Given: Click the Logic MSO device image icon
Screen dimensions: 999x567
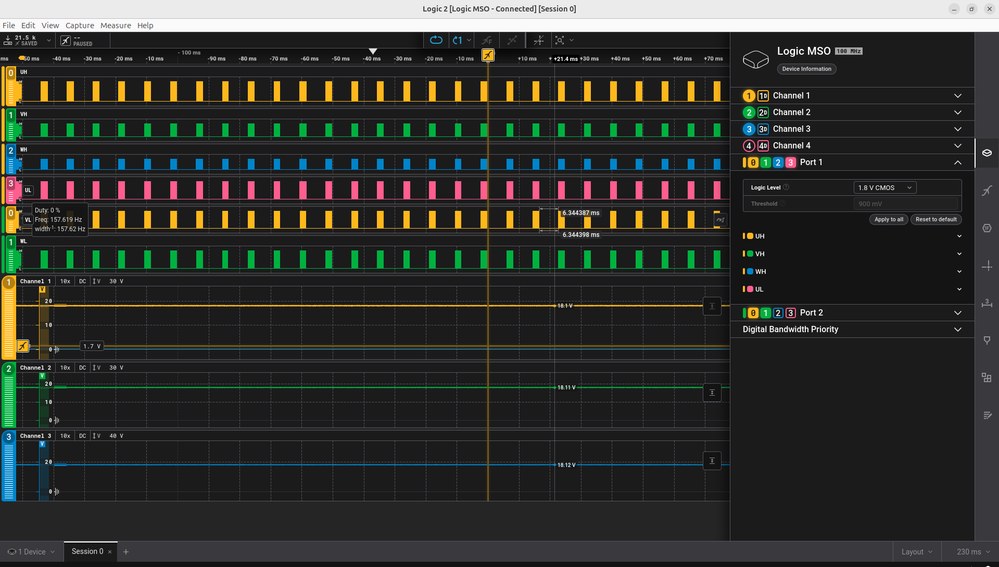Looking at the screenshot, I should [756, 60].
